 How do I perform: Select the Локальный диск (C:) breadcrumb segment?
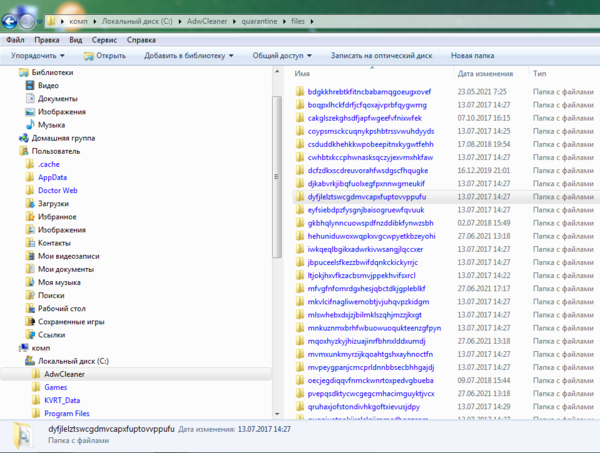pos(137,21)
